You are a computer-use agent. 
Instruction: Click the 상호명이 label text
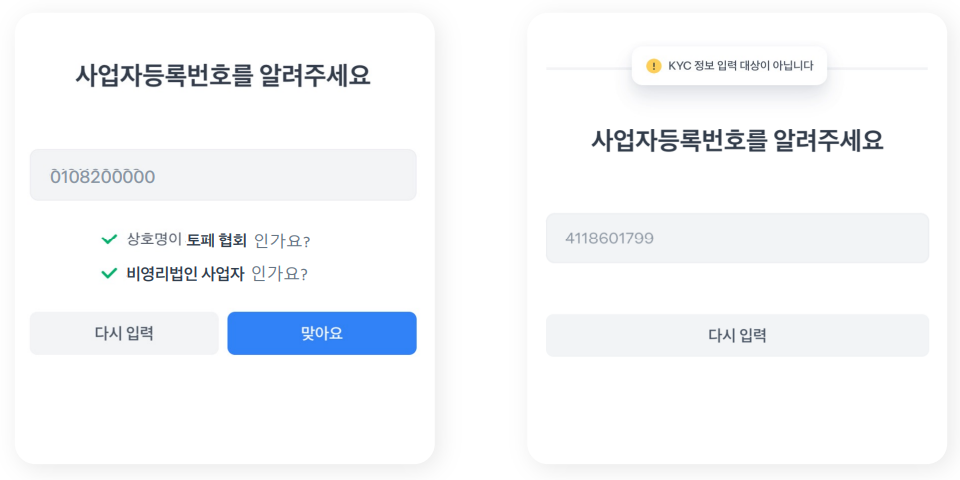pos(154,240)
